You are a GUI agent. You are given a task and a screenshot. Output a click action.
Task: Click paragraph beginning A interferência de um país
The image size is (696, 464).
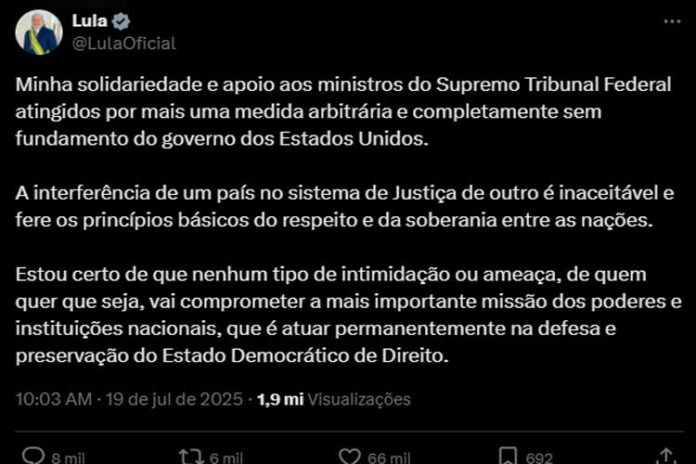pos(344,206)
